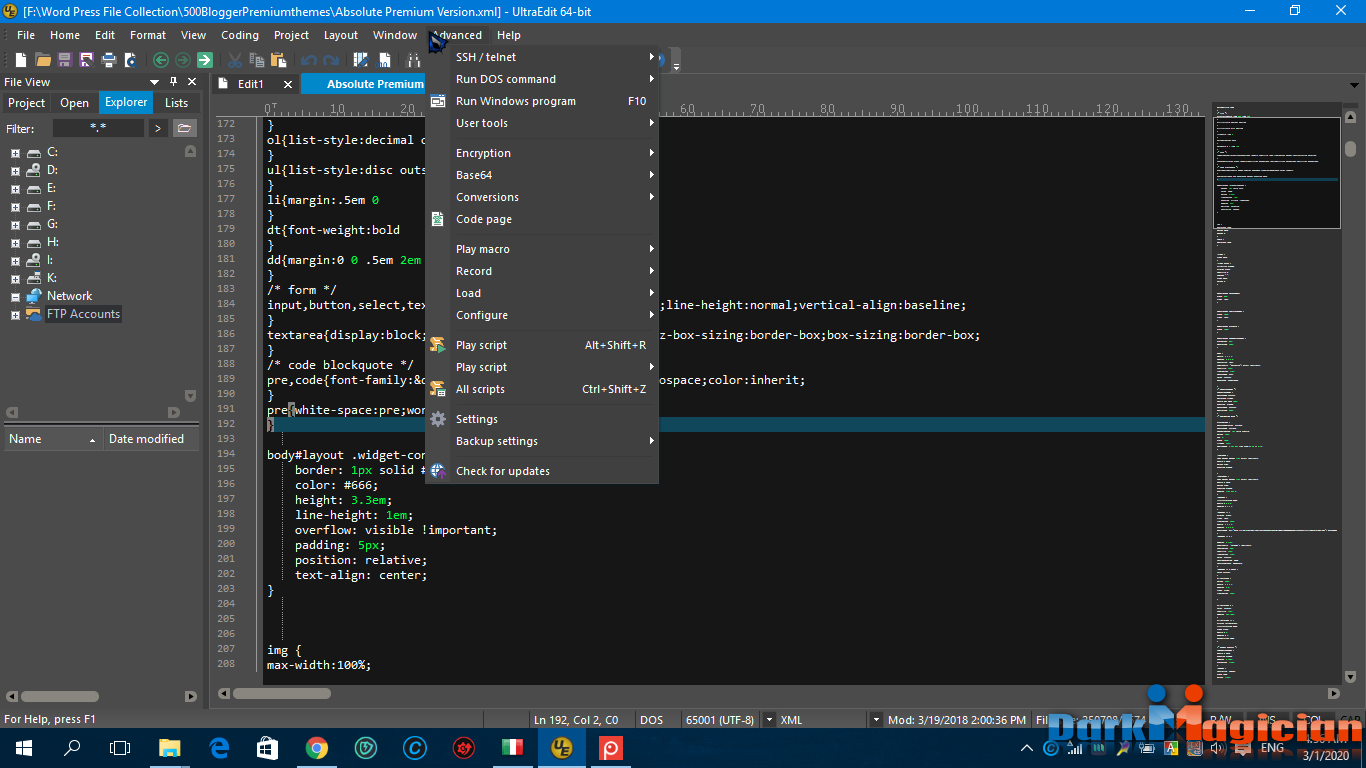The height and width of the screenshot is (768, 1366).
Task: Close the File View panel
Action: (x=190, y=82)
